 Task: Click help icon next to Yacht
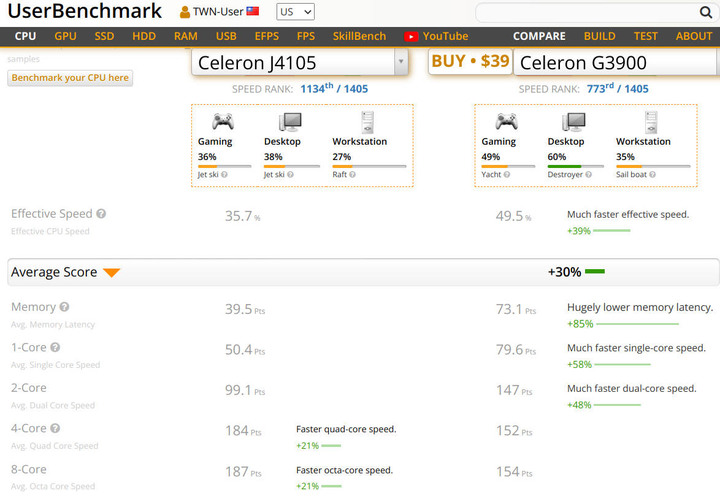(x=506, y=175)
